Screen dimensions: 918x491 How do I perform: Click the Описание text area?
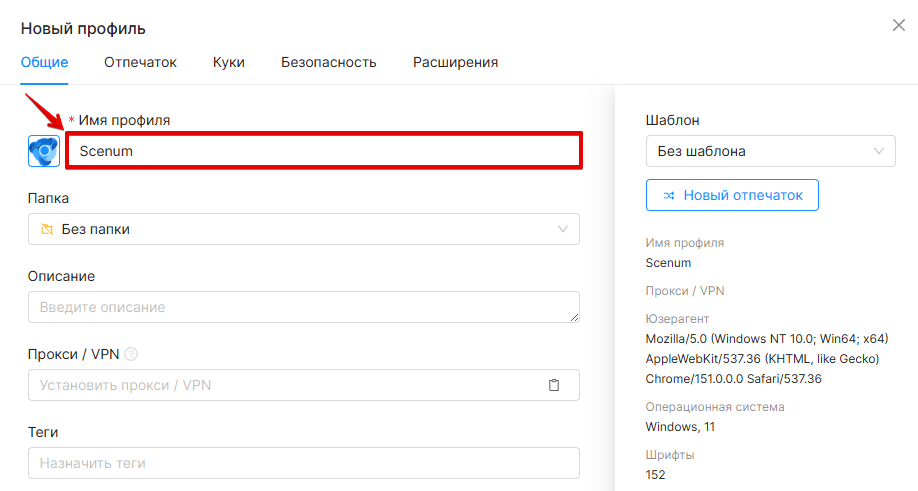pos(304,307)
